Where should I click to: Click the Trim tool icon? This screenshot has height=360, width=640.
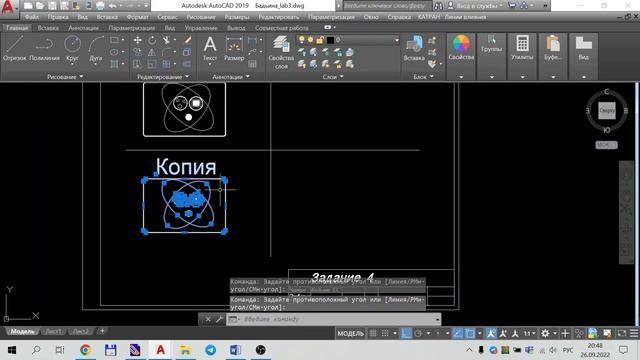(x=166, y=40)
